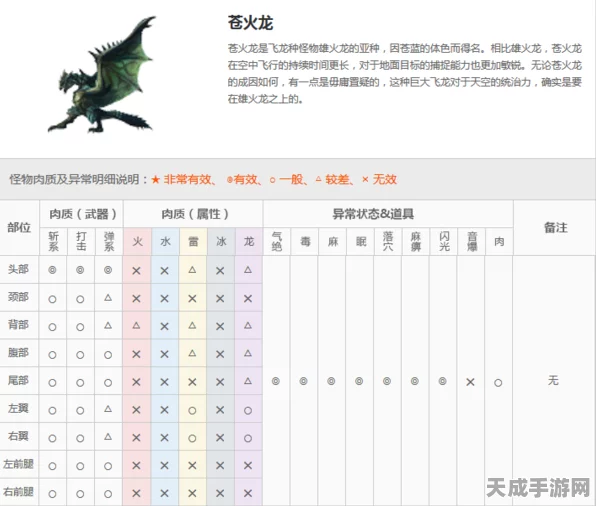Select the 苍火龙 title heading

(250, 22)
